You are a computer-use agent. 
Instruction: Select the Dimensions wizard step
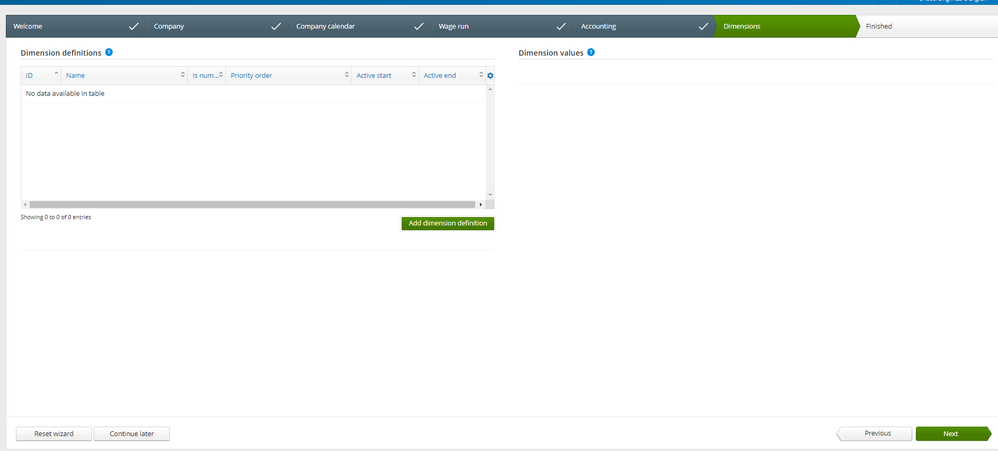(x=786, y=27)
